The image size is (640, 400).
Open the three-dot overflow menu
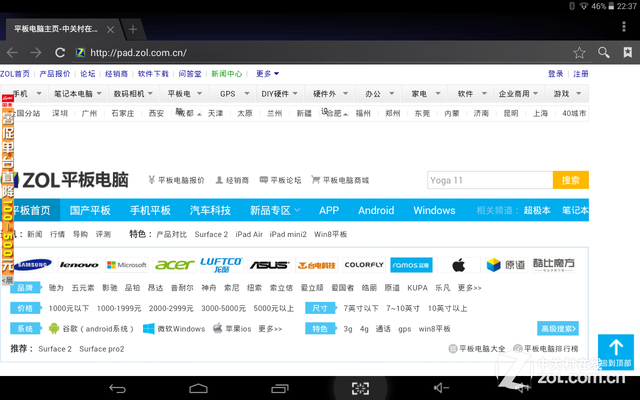[x=624, y=27]
